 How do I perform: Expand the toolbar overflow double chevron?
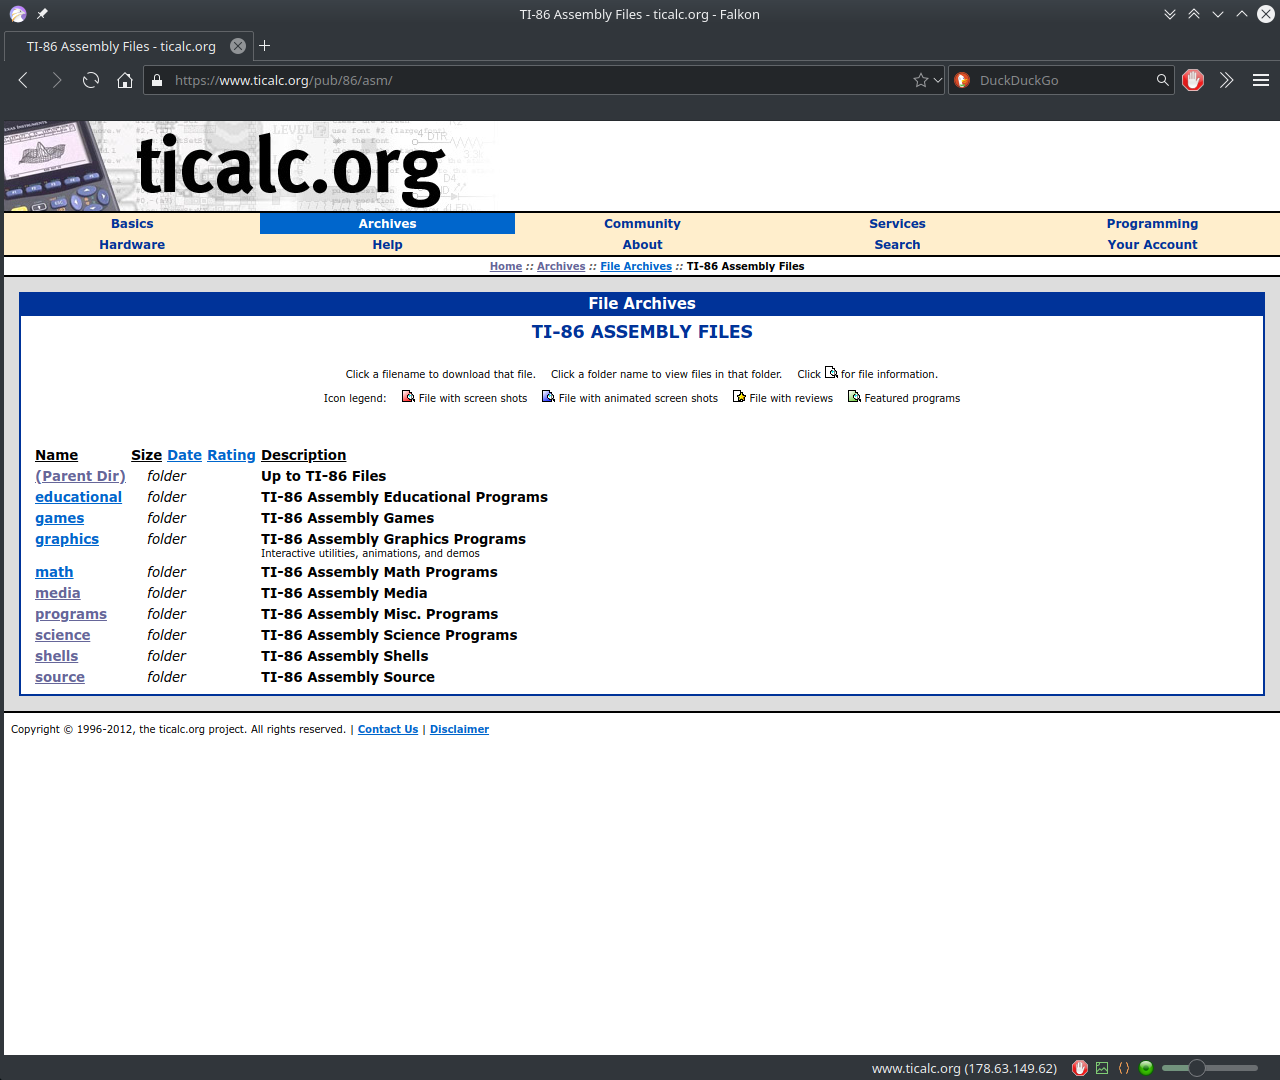[x=1227, y=80]
